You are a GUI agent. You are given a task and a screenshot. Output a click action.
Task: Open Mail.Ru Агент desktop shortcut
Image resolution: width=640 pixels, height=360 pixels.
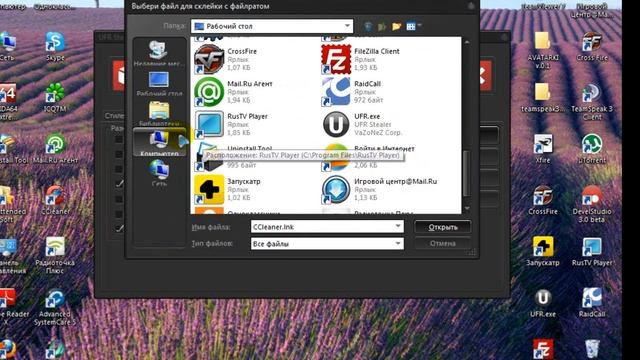pyautogui.click(x=55, y=149)
